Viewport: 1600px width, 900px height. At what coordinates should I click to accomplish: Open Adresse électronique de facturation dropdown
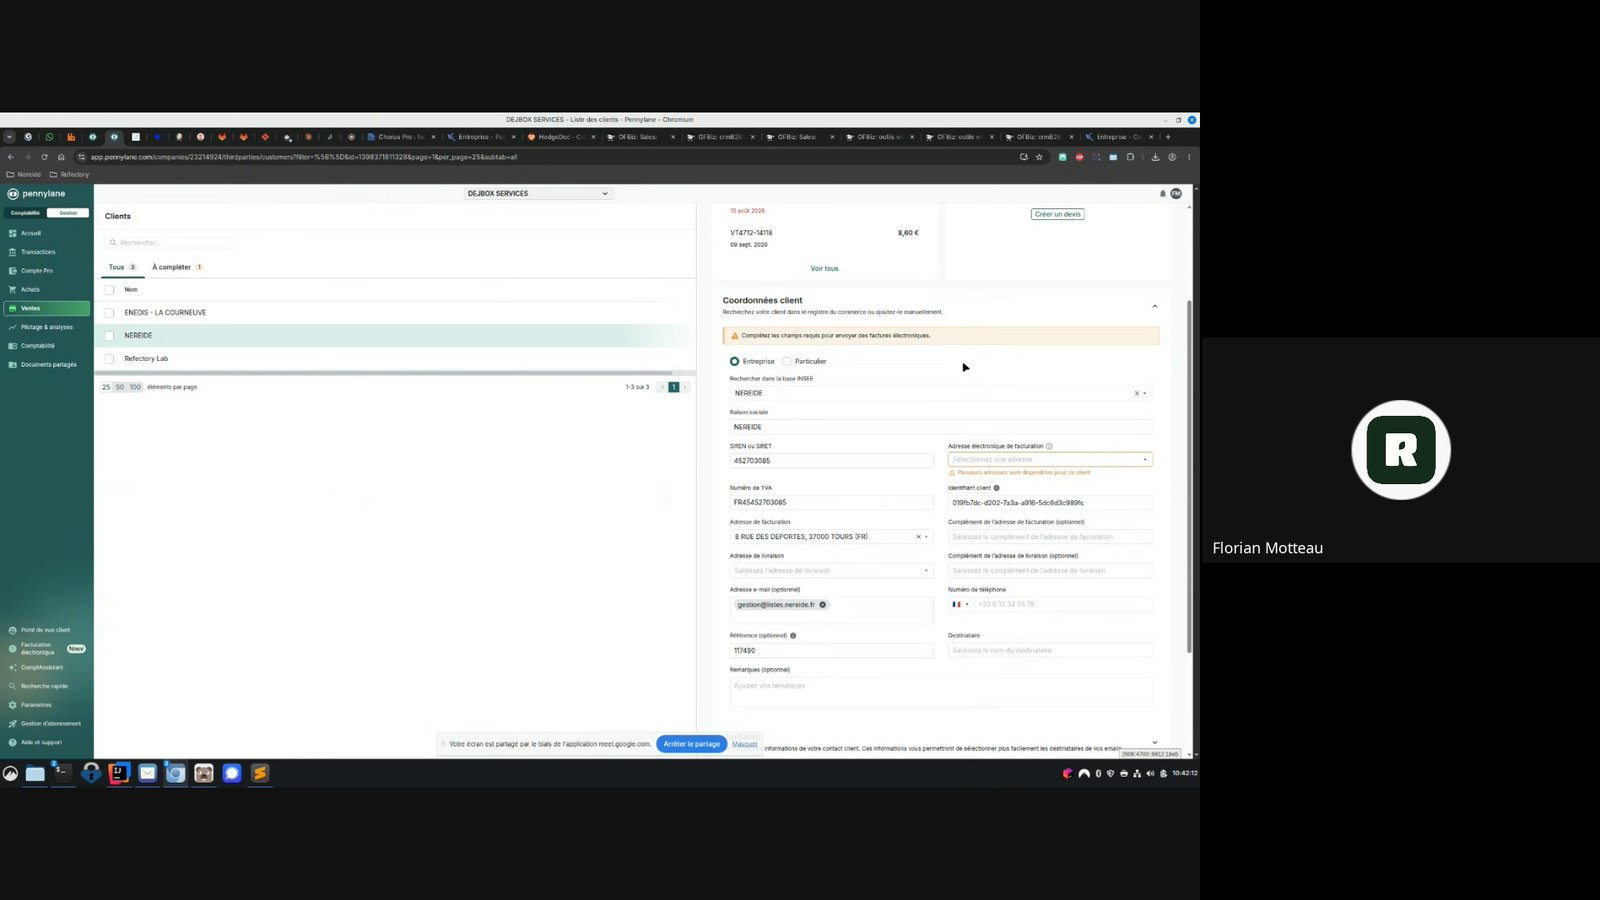1050,460
